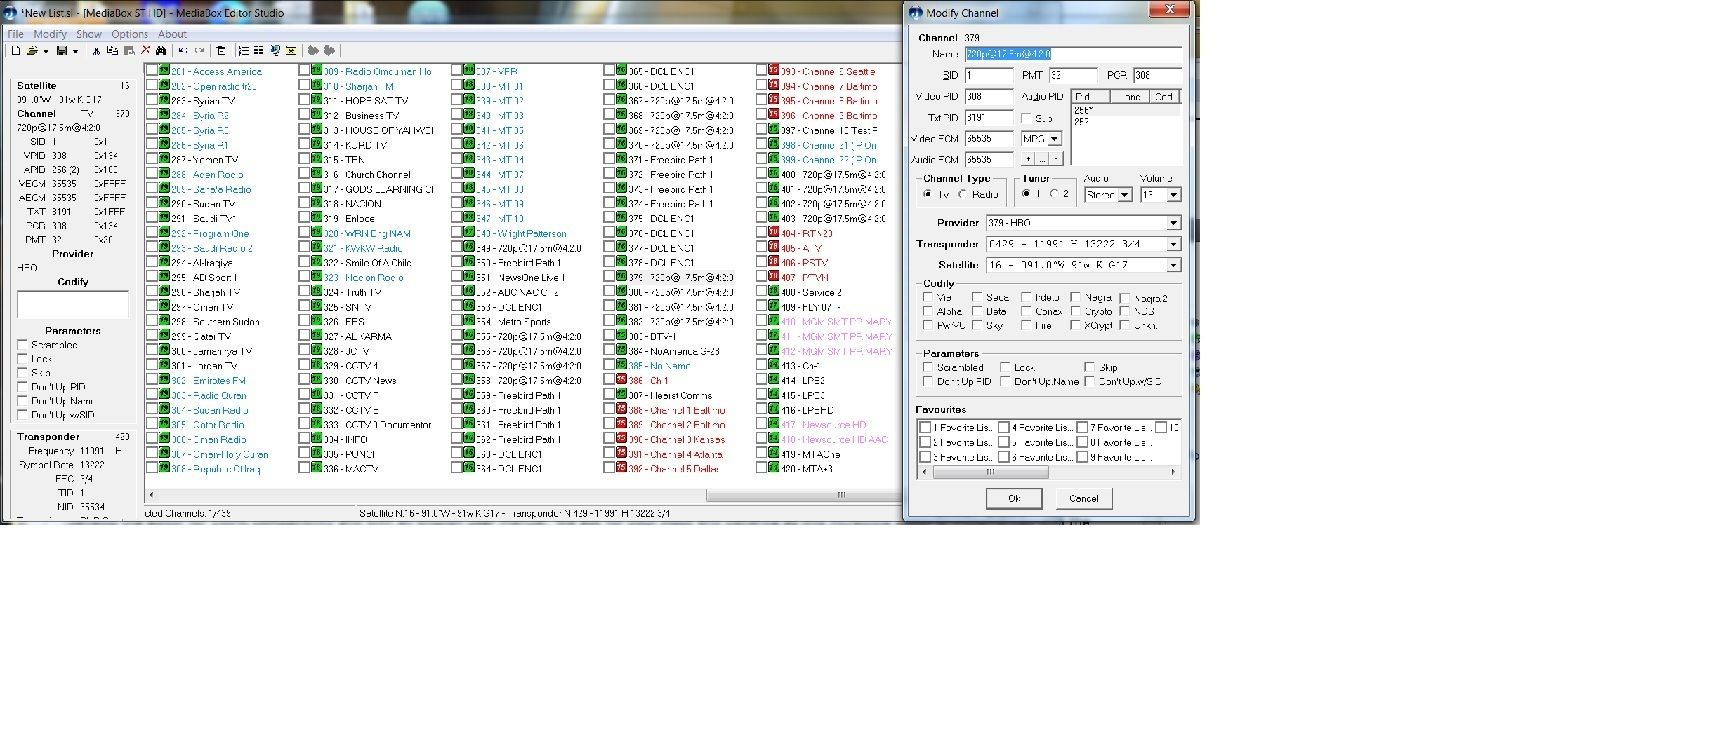Click the minus button under Audio PID list
This screenshot has width=1709, height=749.
click(x=1056, y=159)
